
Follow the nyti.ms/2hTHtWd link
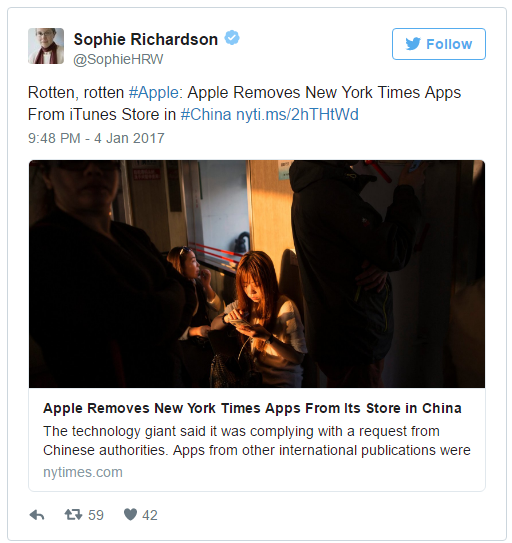(297, 115)
